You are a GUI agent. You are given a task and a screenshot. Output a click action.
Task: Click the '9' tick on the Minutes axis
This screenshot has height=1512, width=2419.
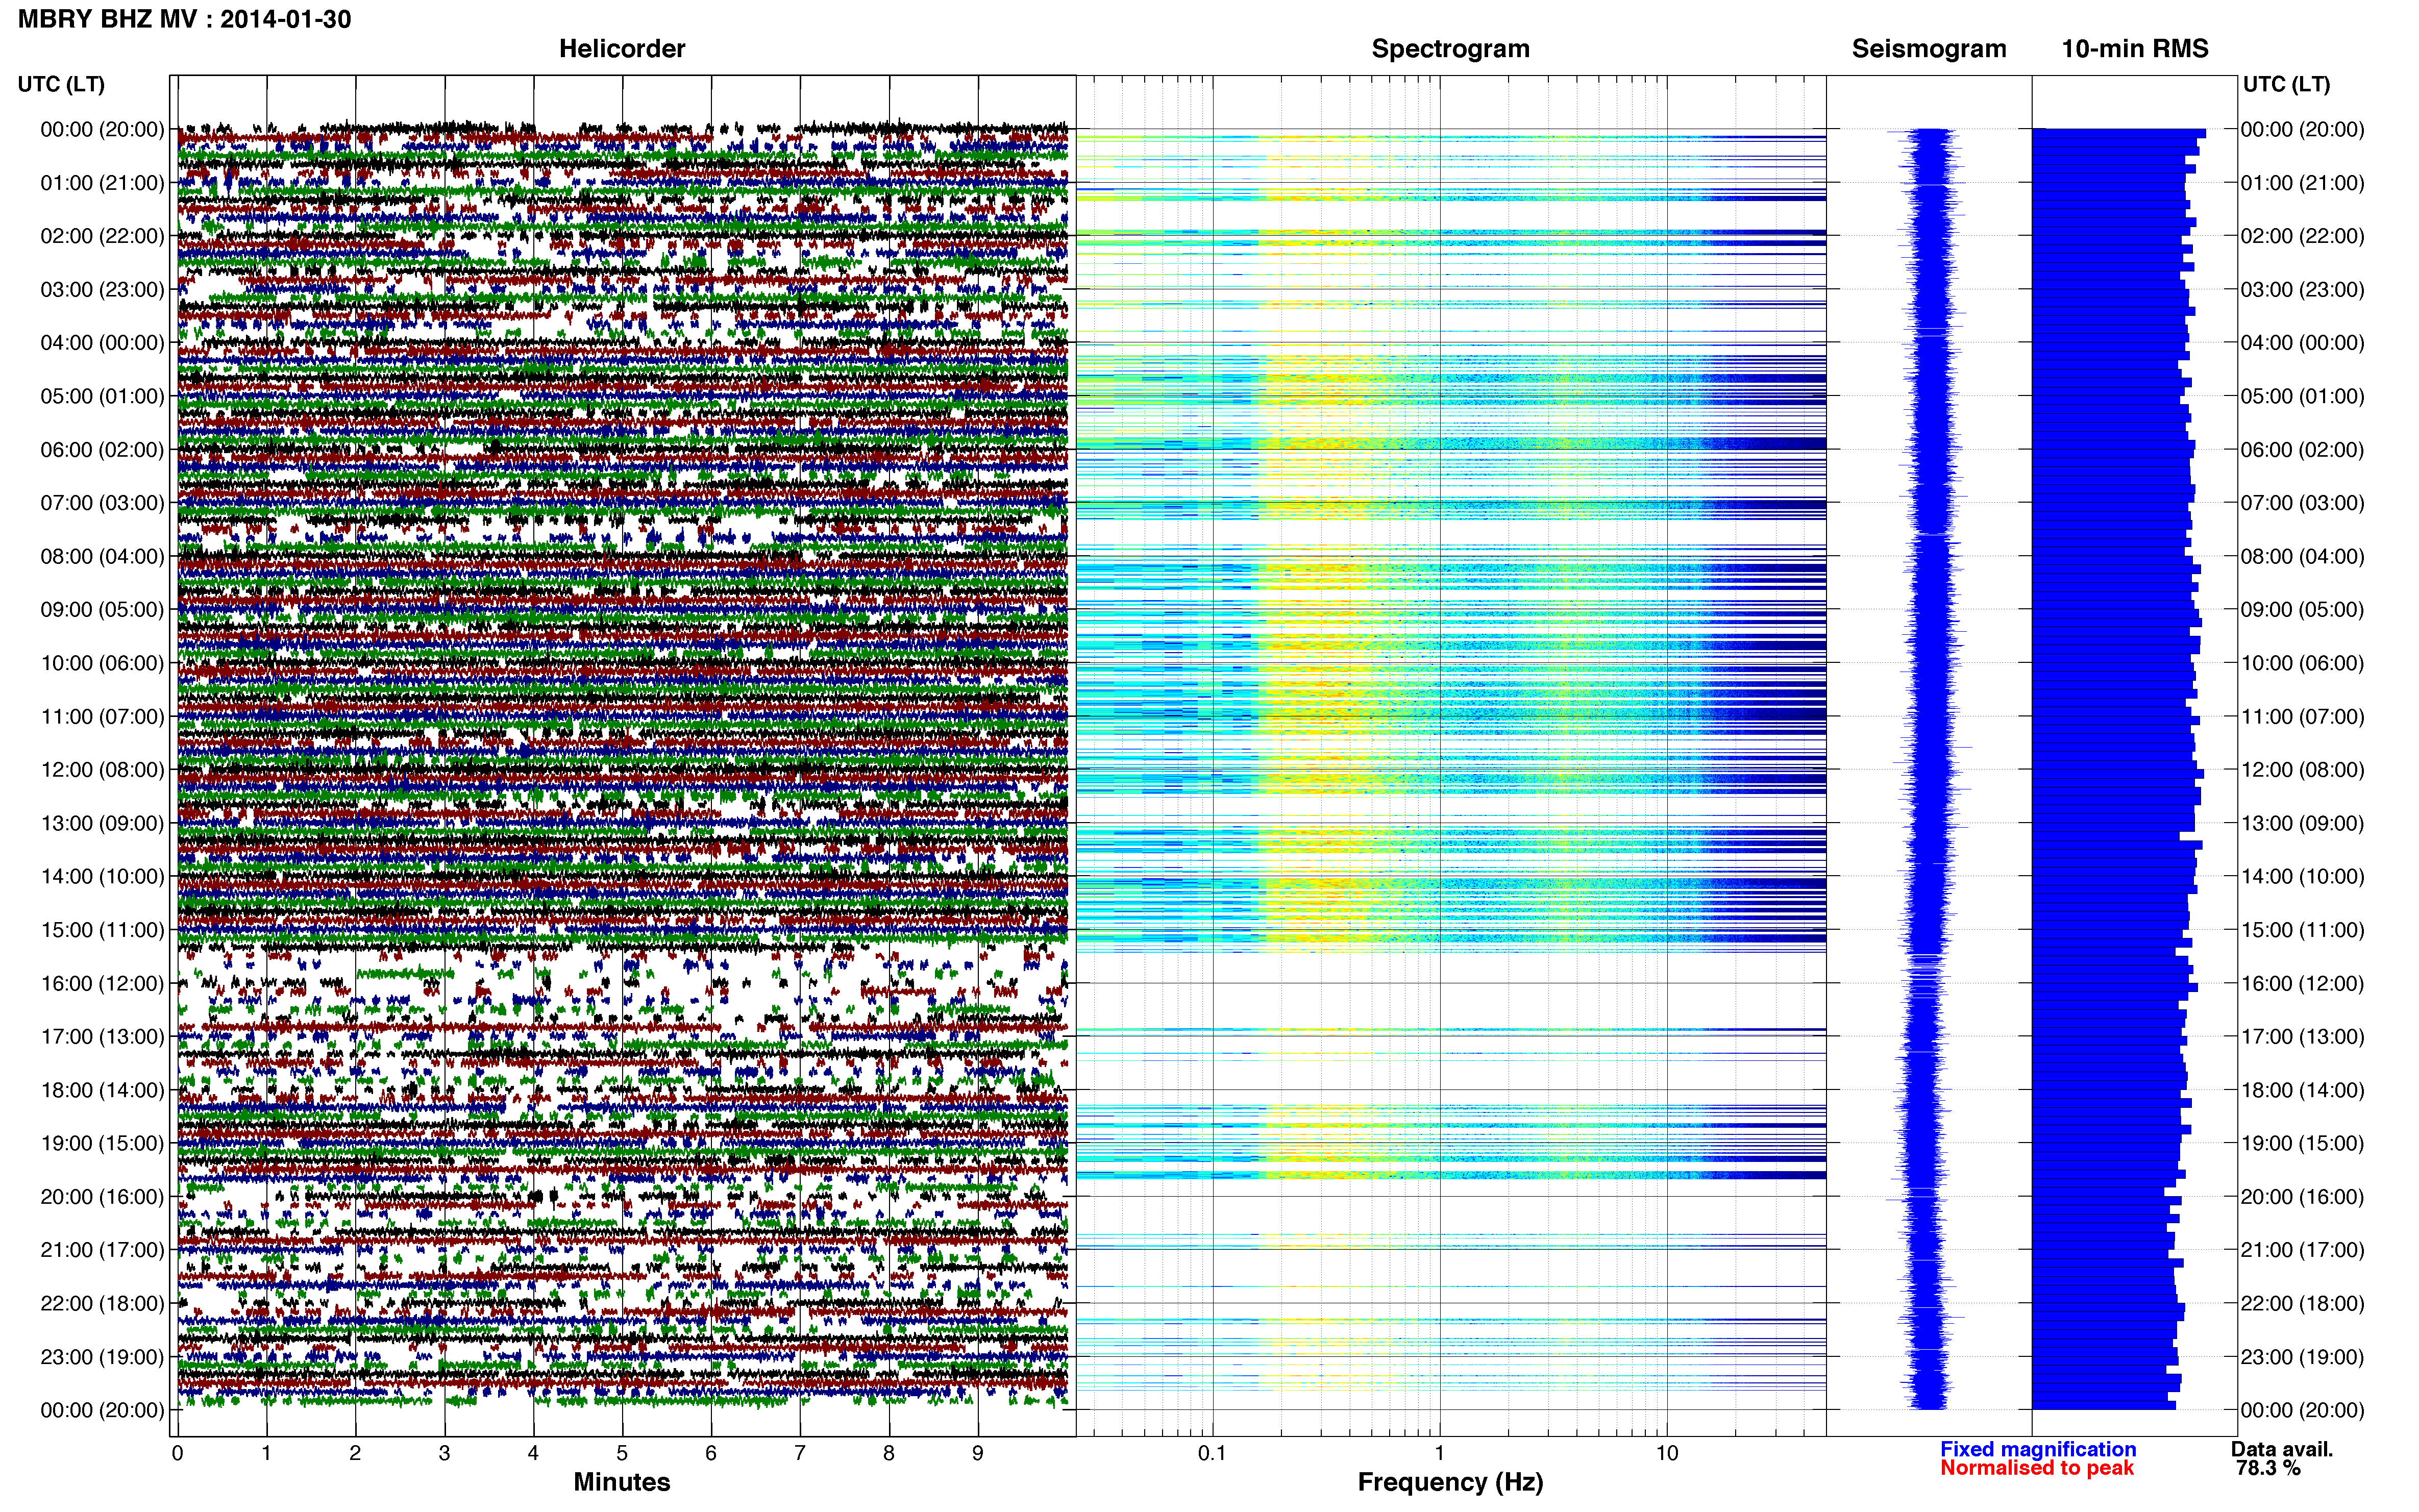[x=978, y=1453]
